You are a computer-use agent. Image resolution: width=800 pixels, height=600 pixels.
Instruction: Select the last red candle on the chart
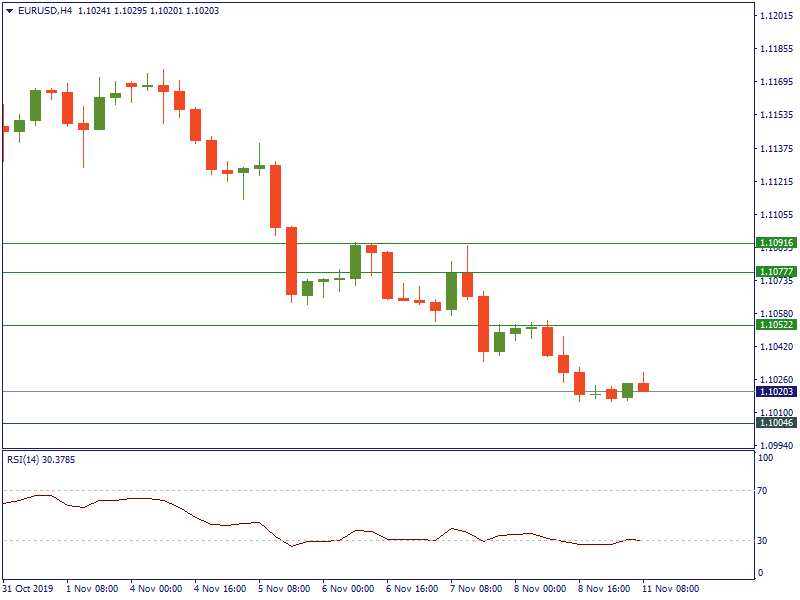click(x=643, y=387)
